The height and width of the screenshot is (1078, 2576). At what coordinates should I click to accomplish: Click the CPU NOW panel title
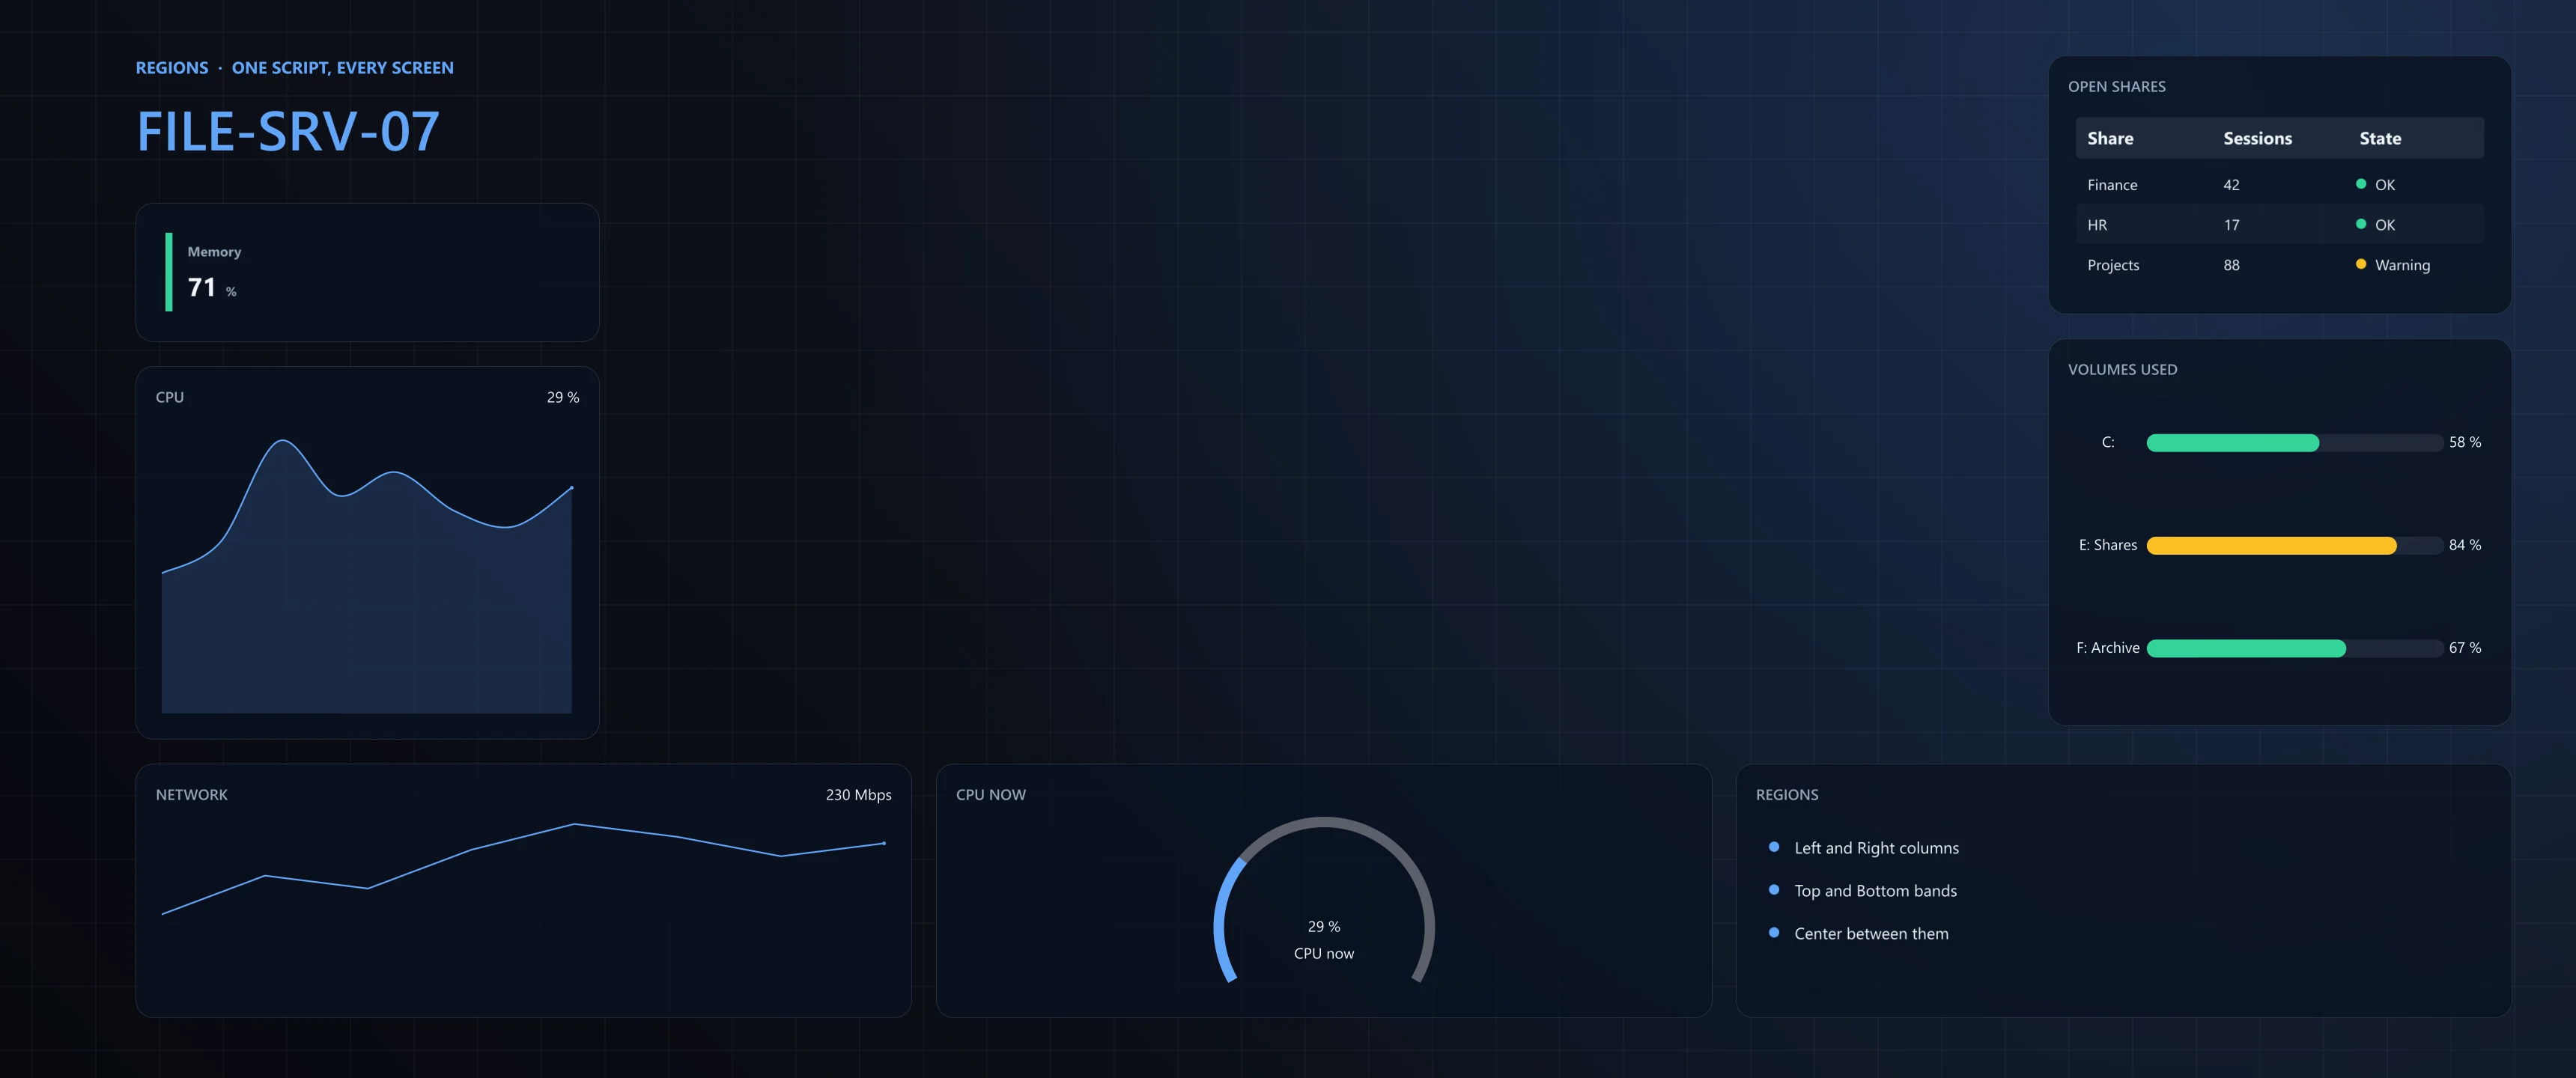[x=991, y=795]
